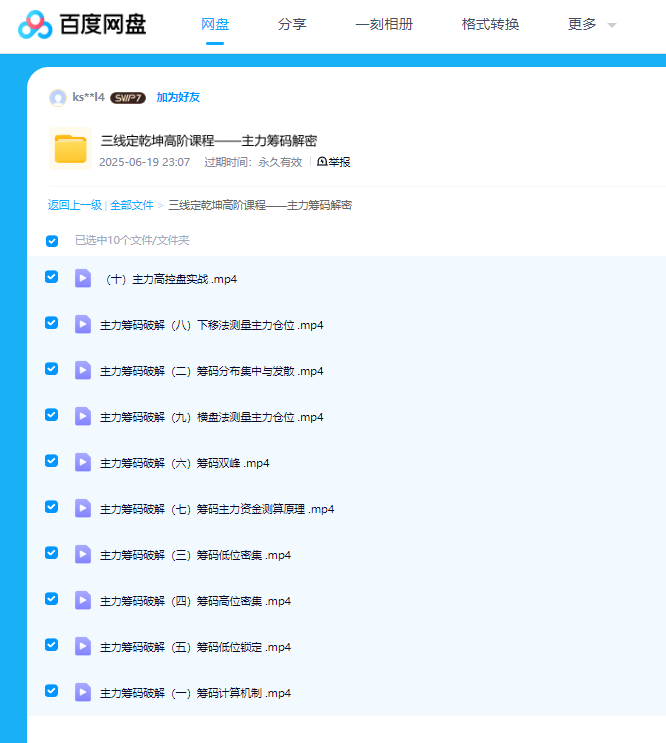
Task: Click the 2025-06-19 23:07 share date
Action: coord(144,162)
